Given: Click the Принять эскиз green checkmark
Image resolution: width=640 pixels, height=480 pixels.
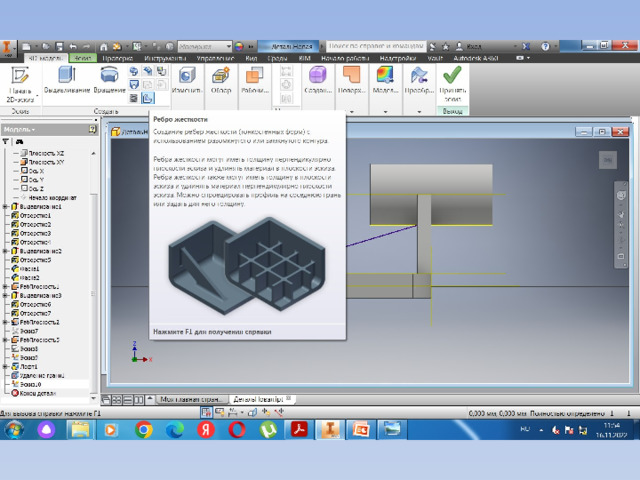Looking at the screenshot, I should tap(453, 84).
